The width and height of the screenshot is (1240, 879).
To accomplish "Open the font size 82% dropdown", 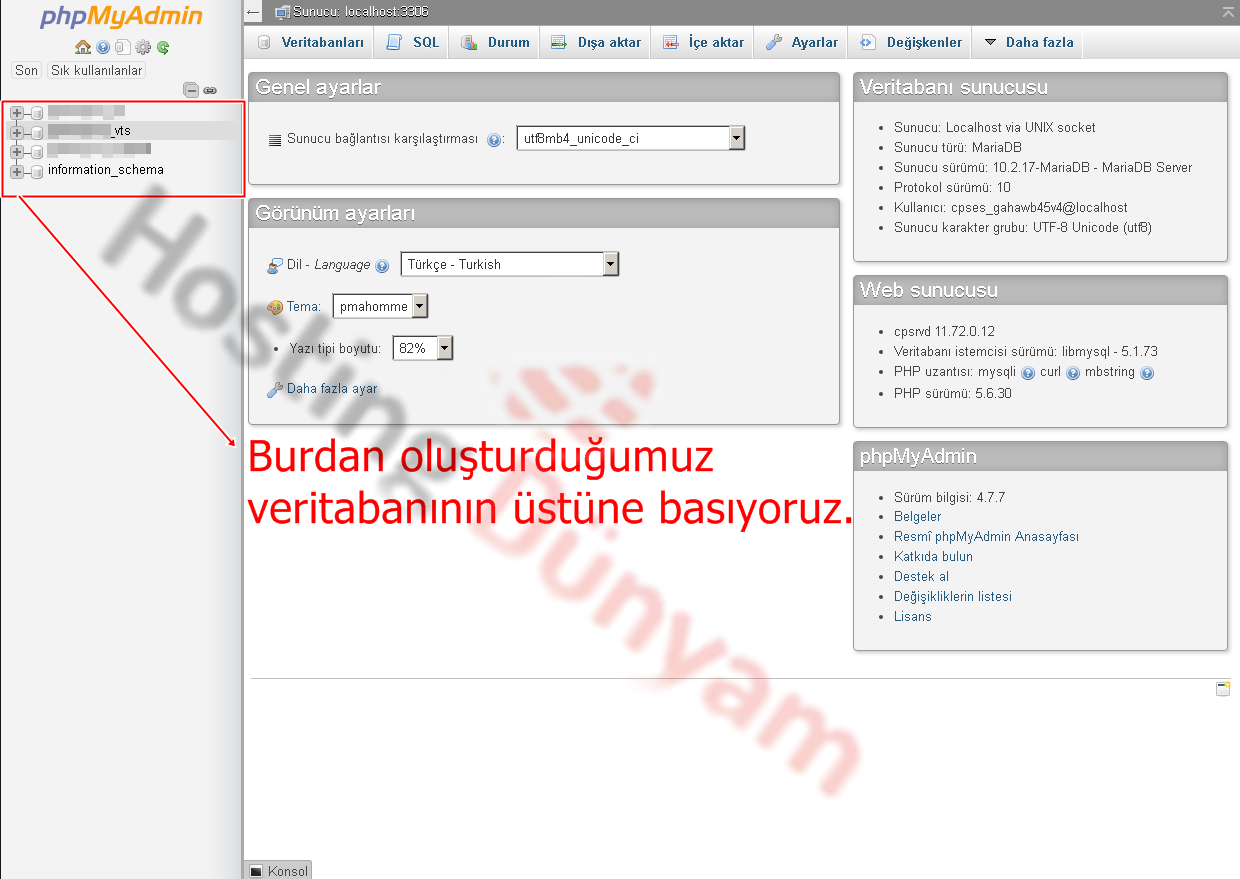I will 422,348.
